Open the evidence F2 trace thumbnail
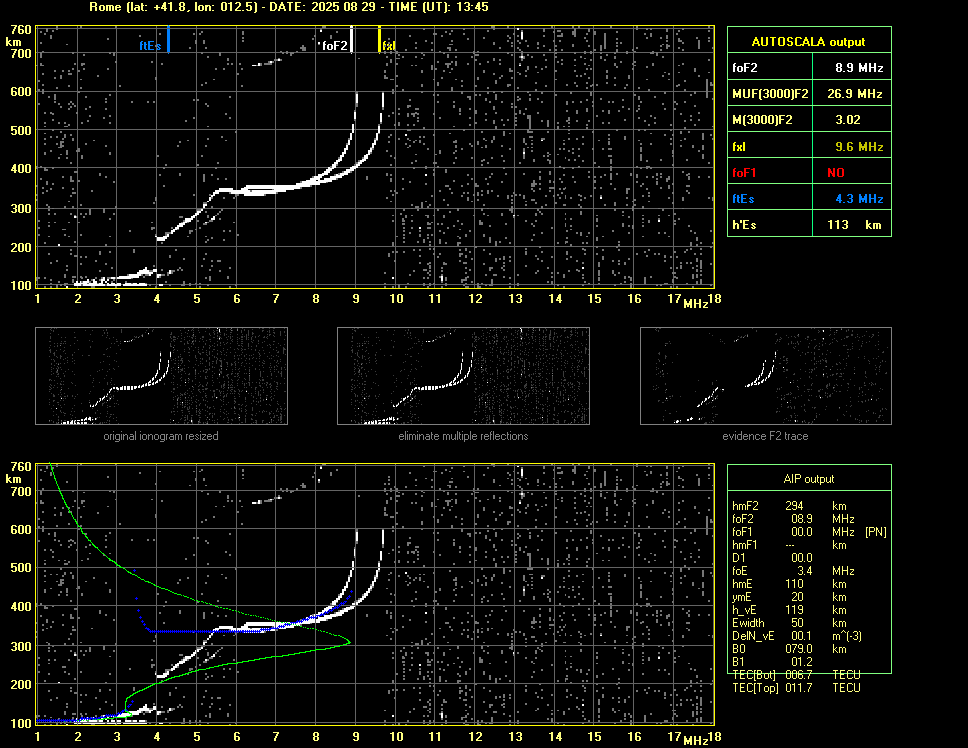 point(766,376)
